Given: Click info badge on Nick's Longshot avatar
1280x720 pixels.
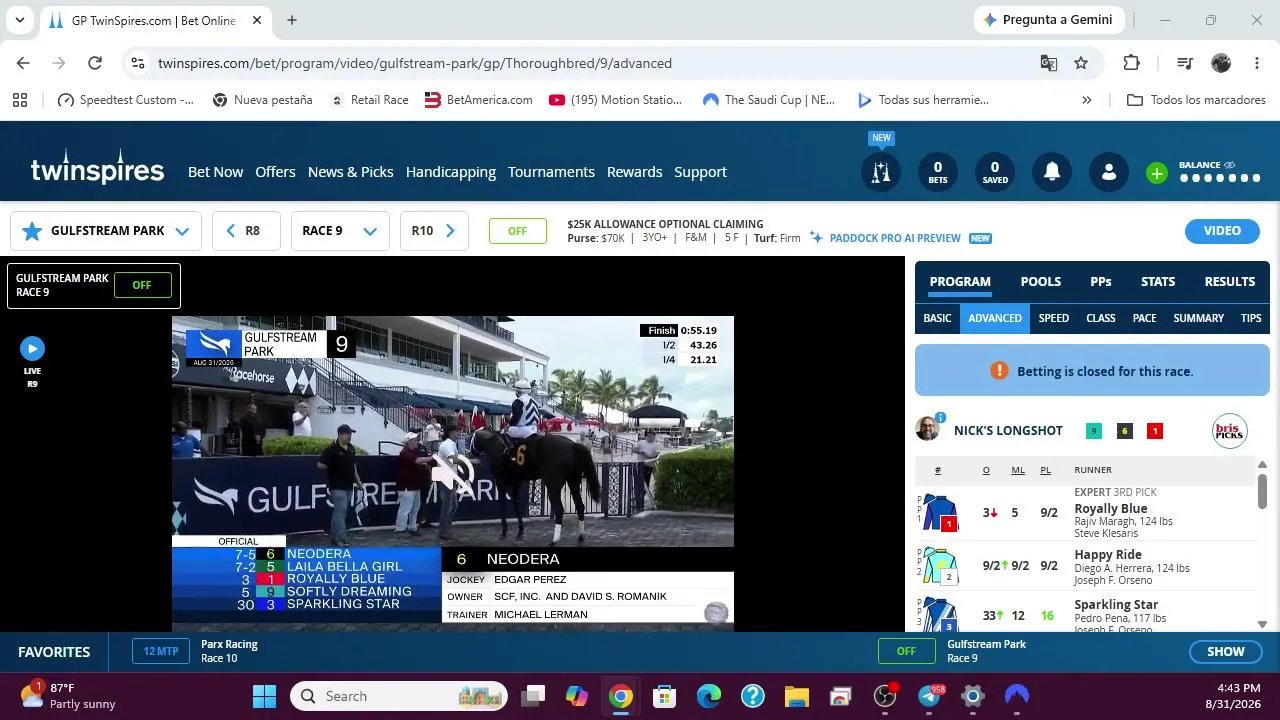Looking at the screenshot, I should (x=940, y=417).
